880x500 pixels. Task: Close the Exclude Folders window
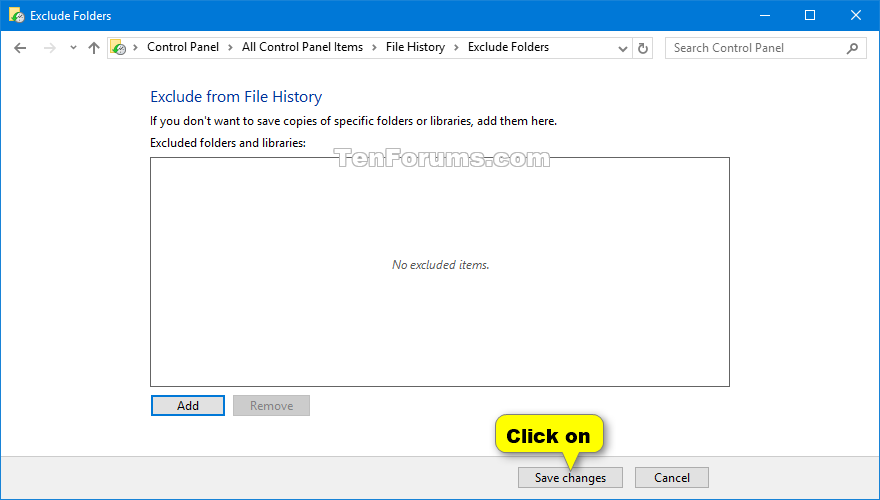coord(856,16)
